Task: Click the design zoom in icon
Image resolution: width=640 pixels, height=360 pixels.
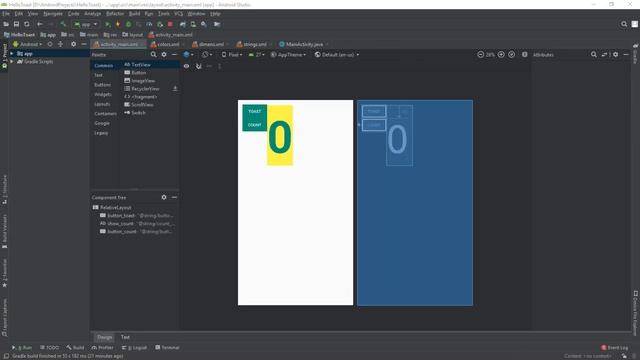Action: pyautogui.click(x=501, y=55)
